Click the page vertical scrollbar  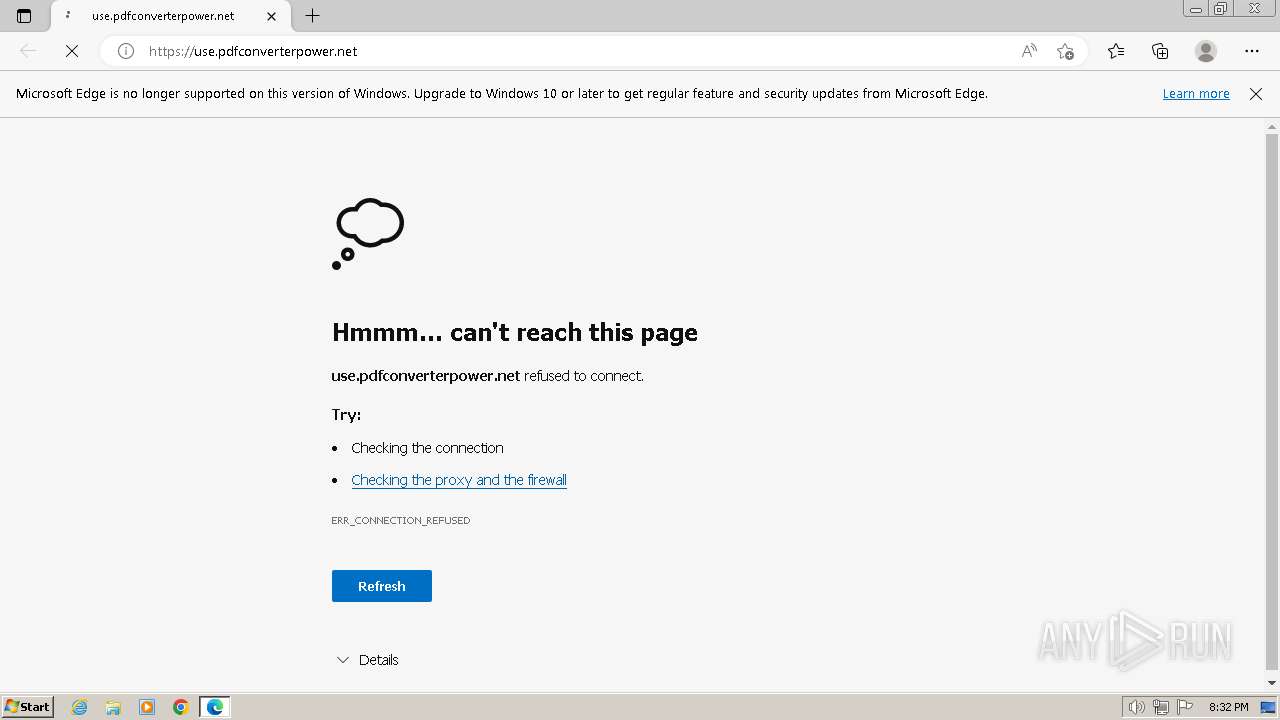(x=1272, y=400)
